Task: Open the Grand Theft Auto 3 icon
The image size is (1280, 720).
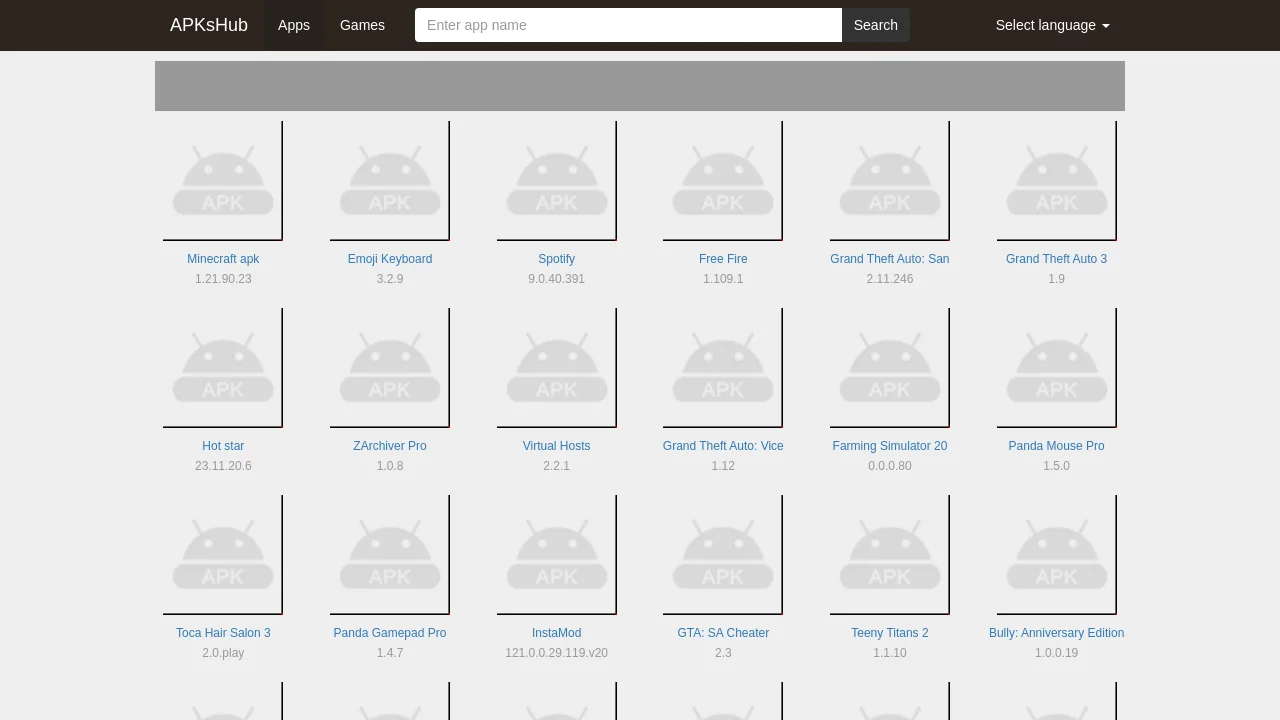Action: click(x=1057, y=181)
